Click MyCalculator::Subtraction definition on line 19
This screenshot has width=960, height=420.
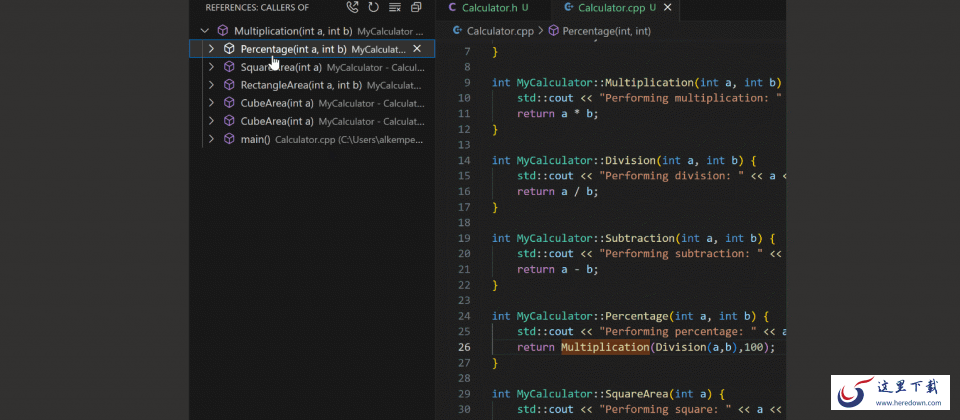pos(594,238)
